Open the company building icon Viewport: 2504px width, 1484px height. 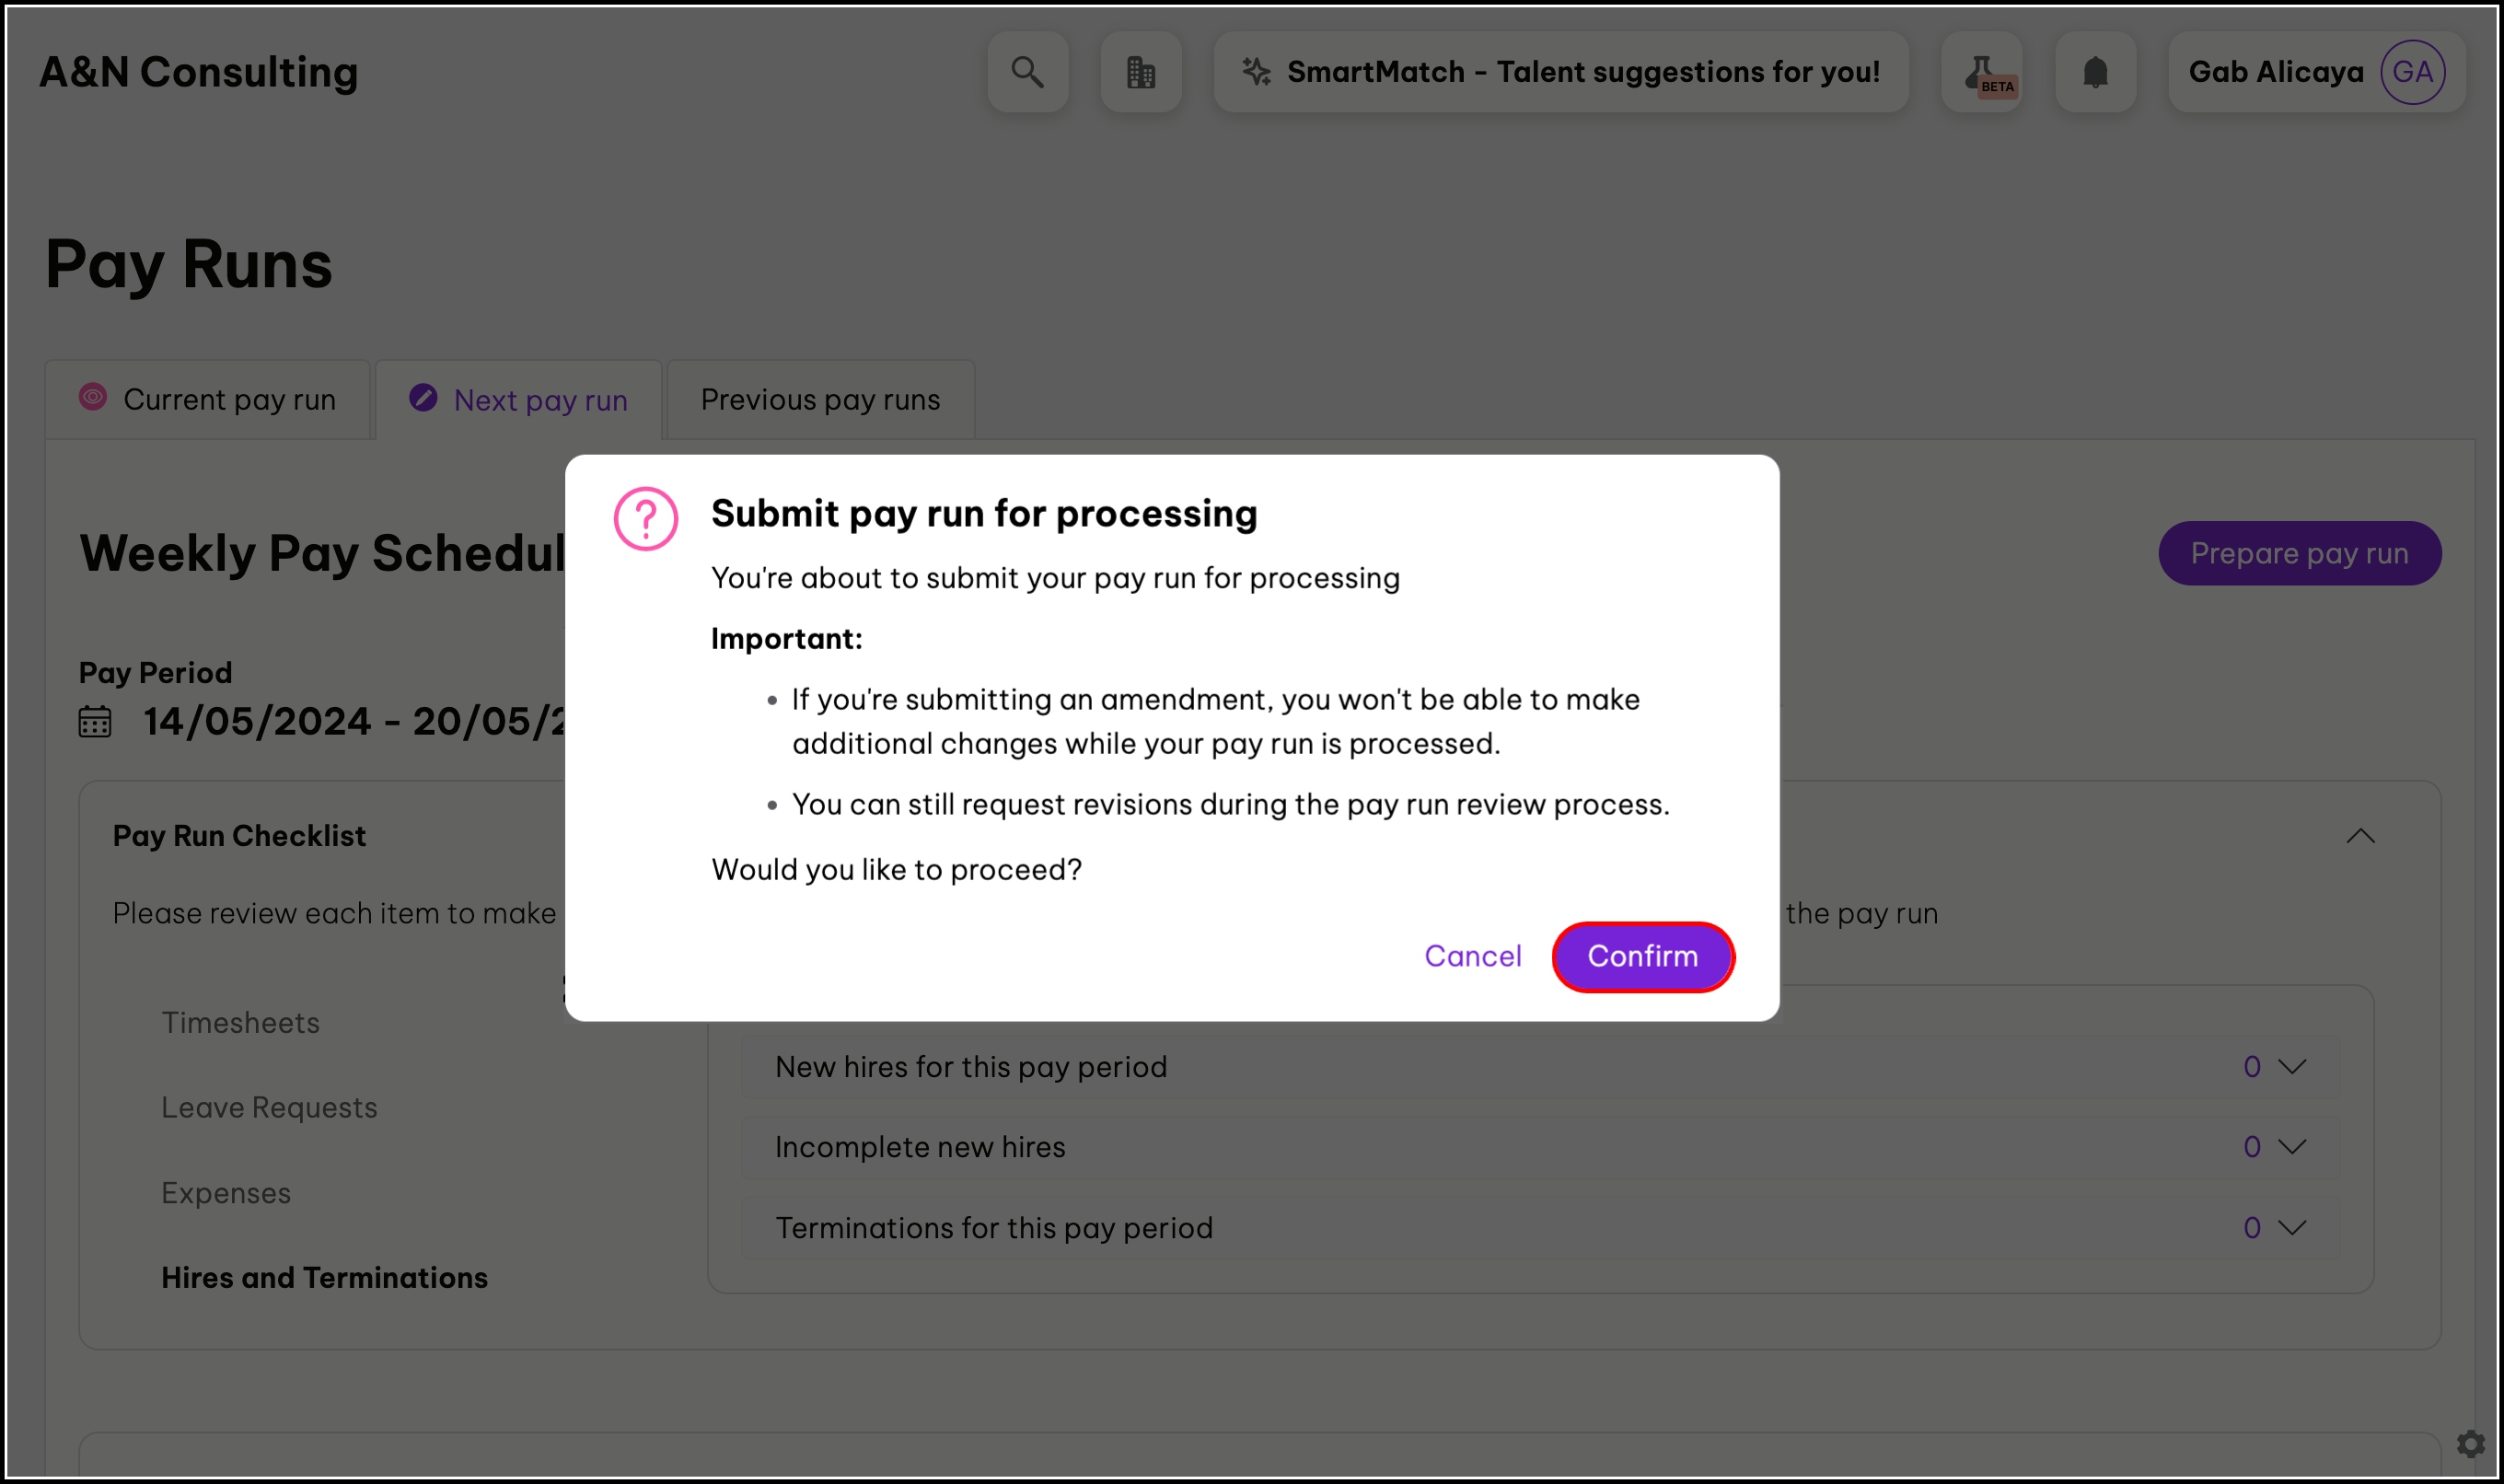(x=1140, y=72)
